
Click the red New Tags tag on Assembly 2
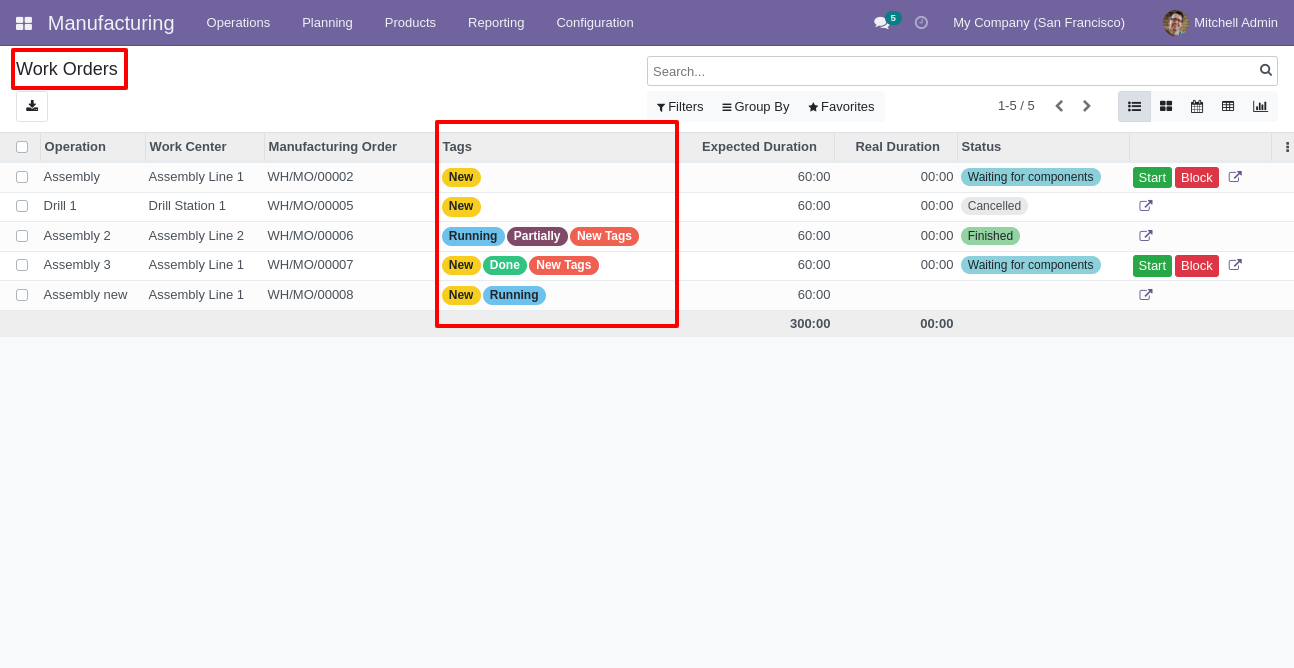[604, 236]
